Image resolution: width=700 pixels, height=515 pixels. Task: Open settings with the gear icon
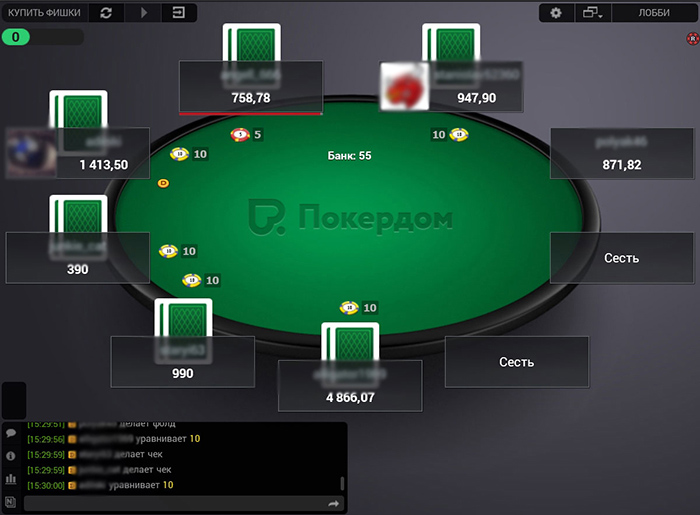(x=556, y=13)
